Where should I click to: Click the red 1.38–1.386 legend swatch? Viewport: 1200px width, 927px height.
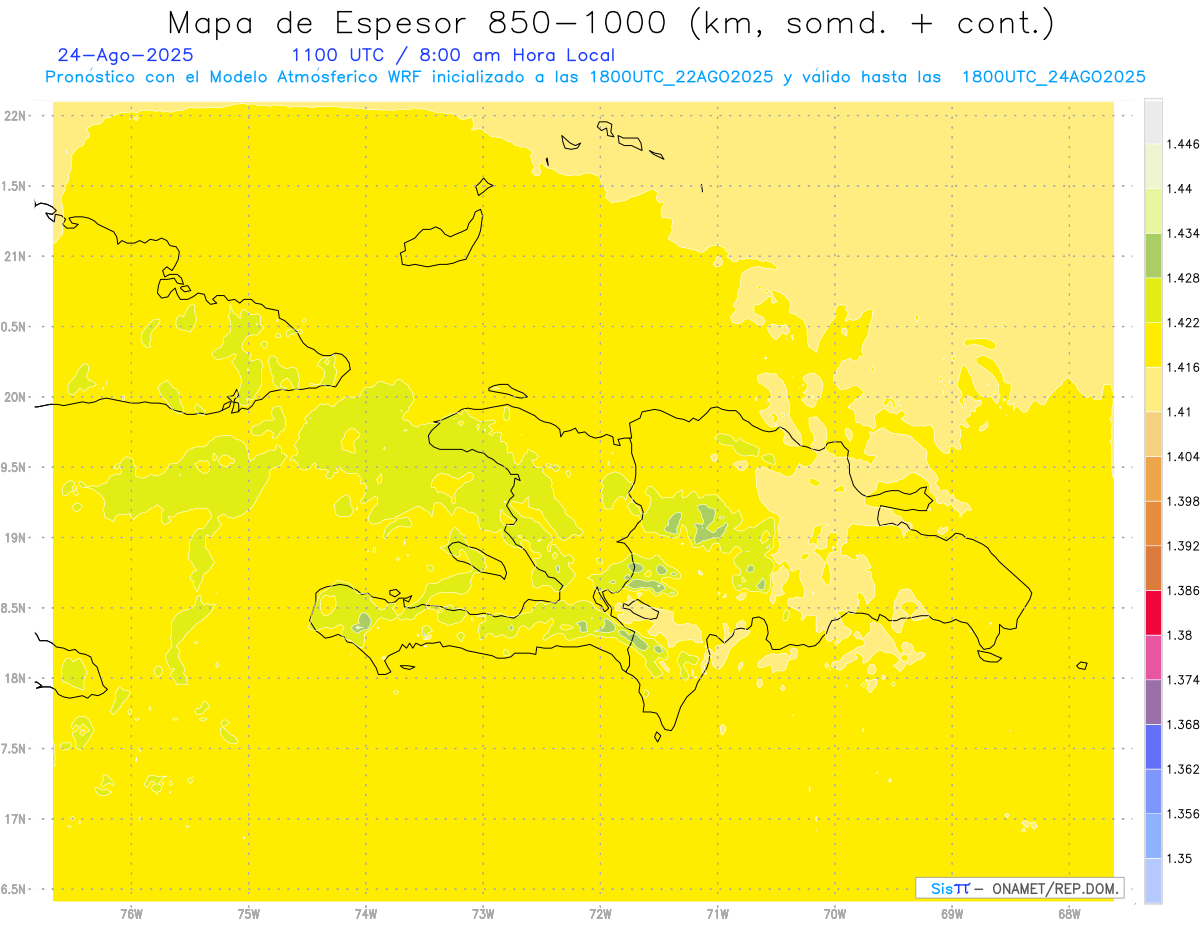(1153, 613)
